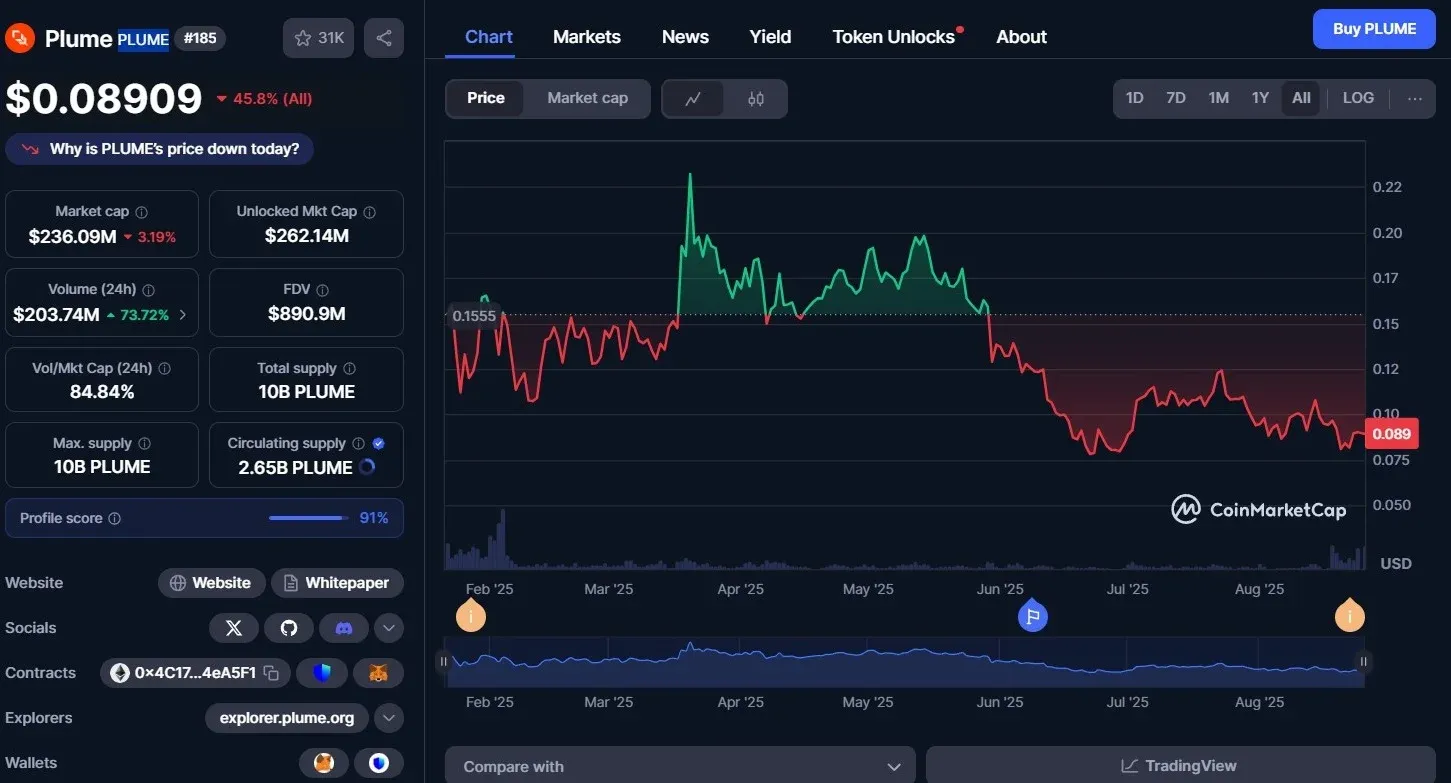1451x783 pixels.
Task: Open the Whitepaper button
Action: click(337, 583)
